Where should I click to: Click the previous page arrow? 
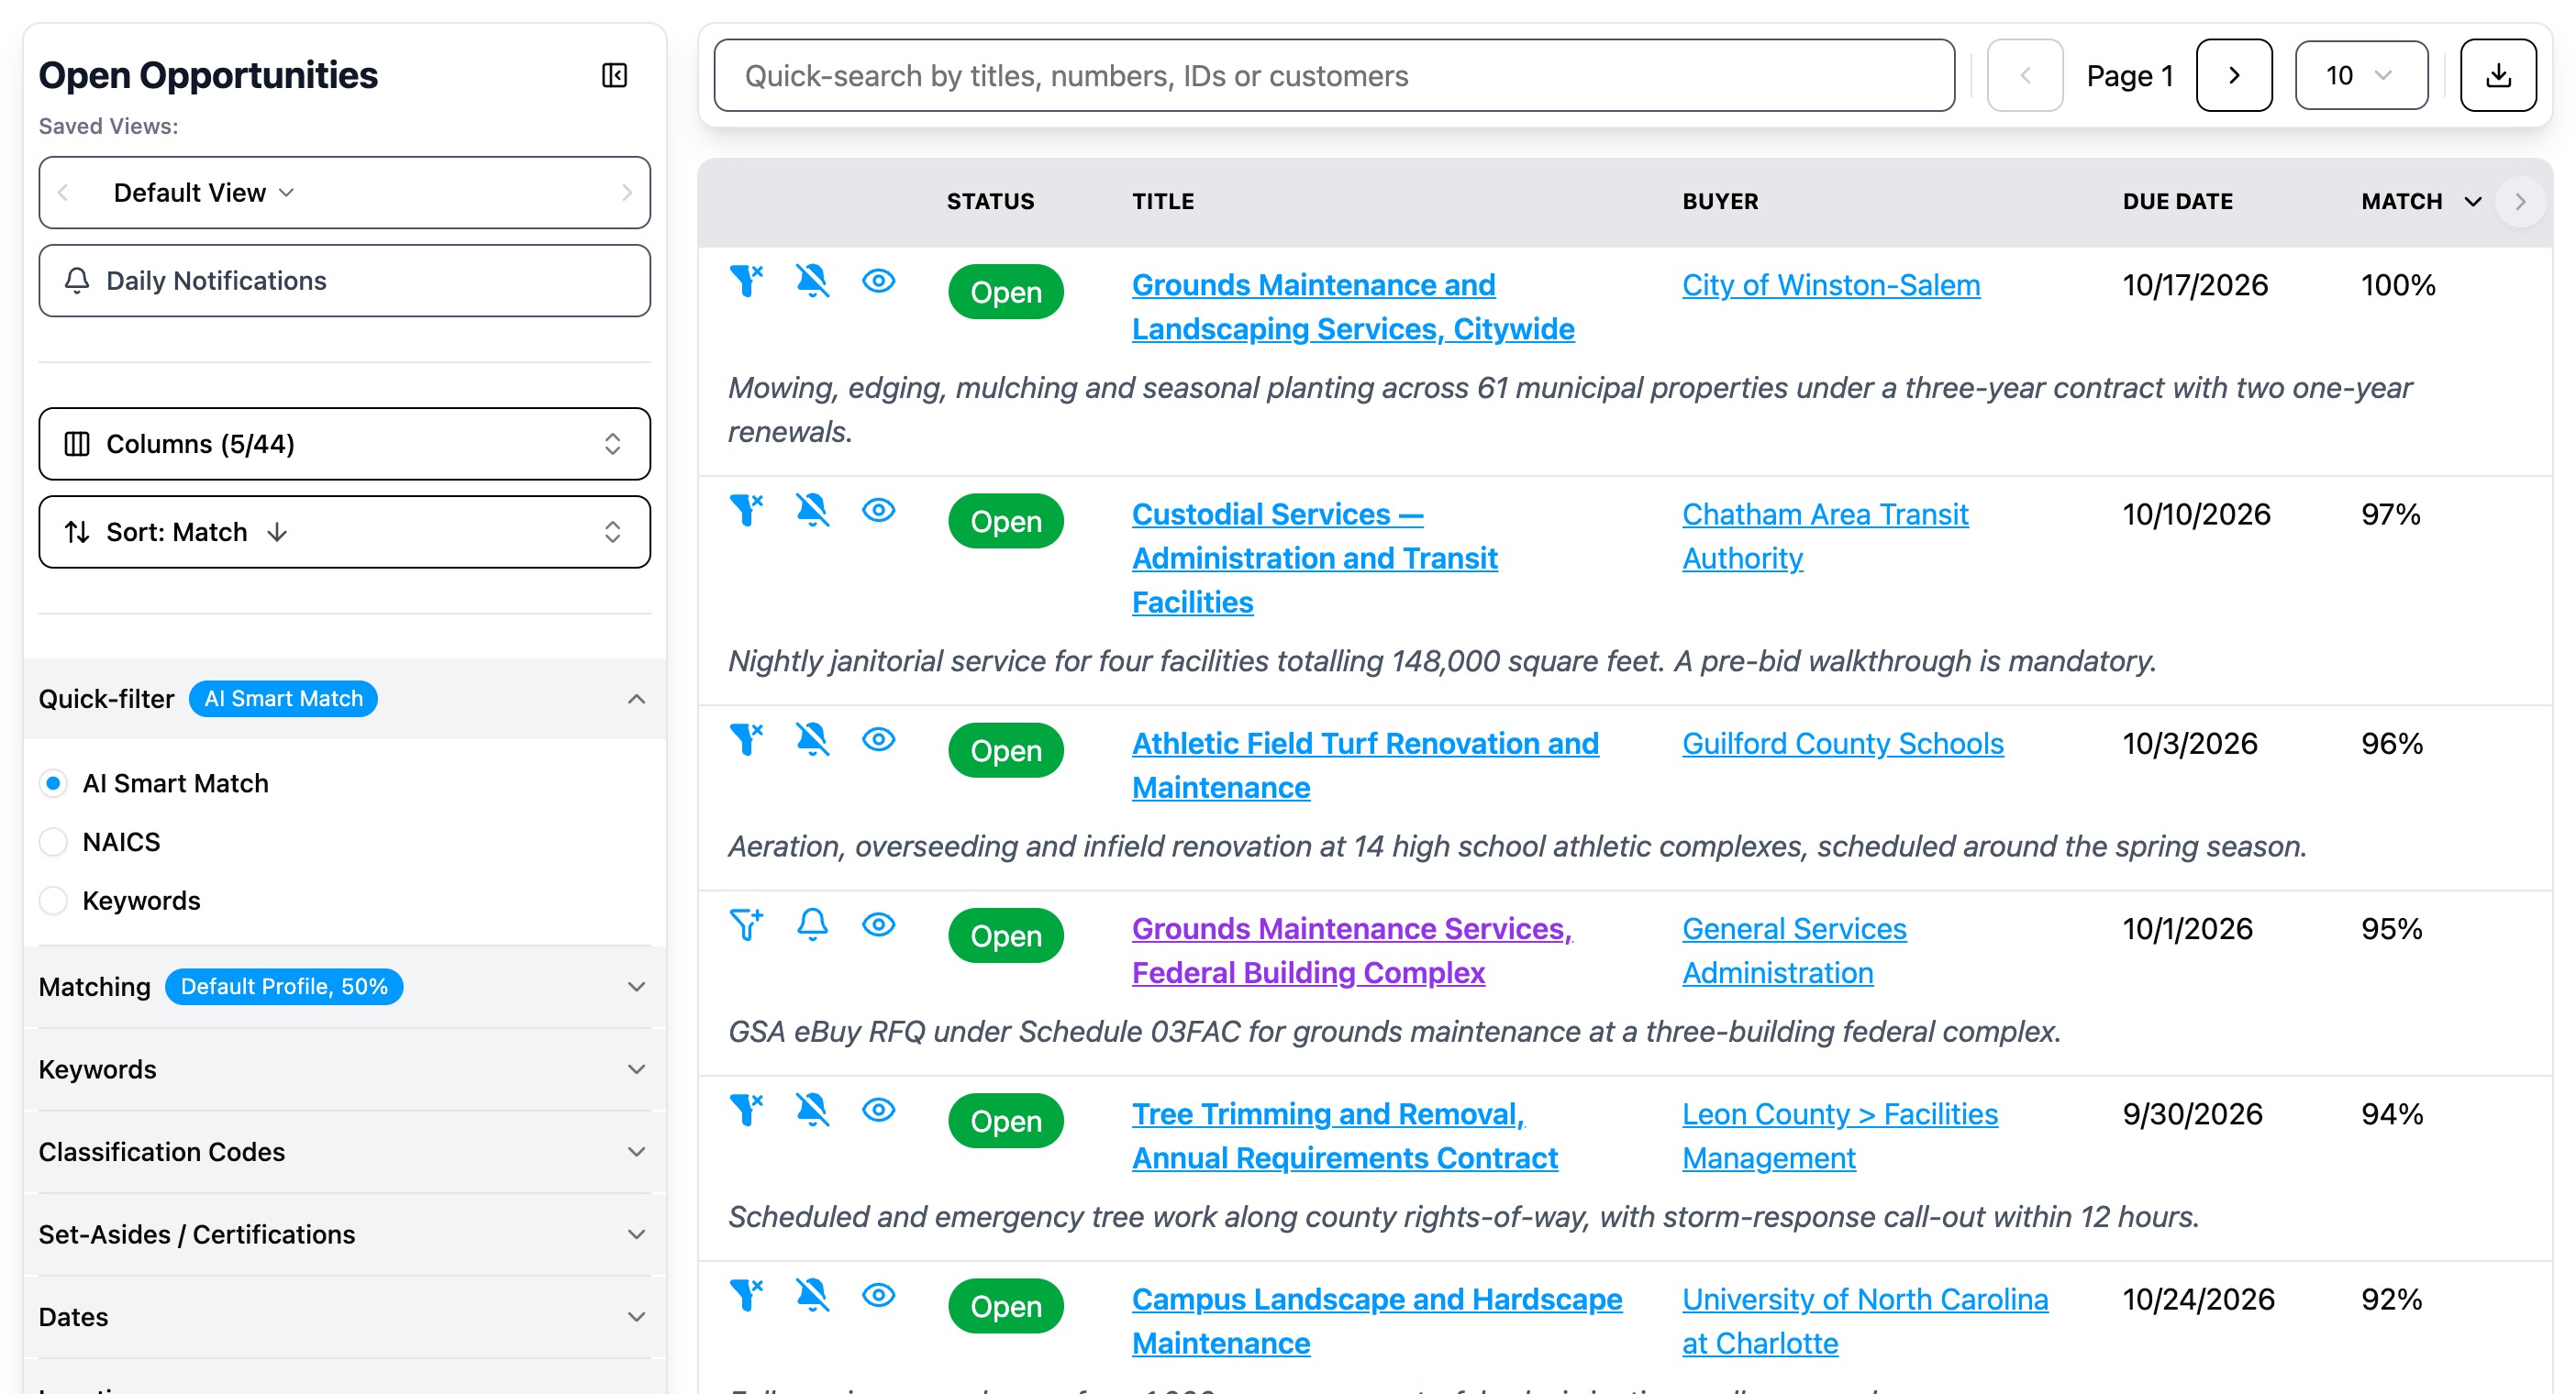click(2024, 75)
